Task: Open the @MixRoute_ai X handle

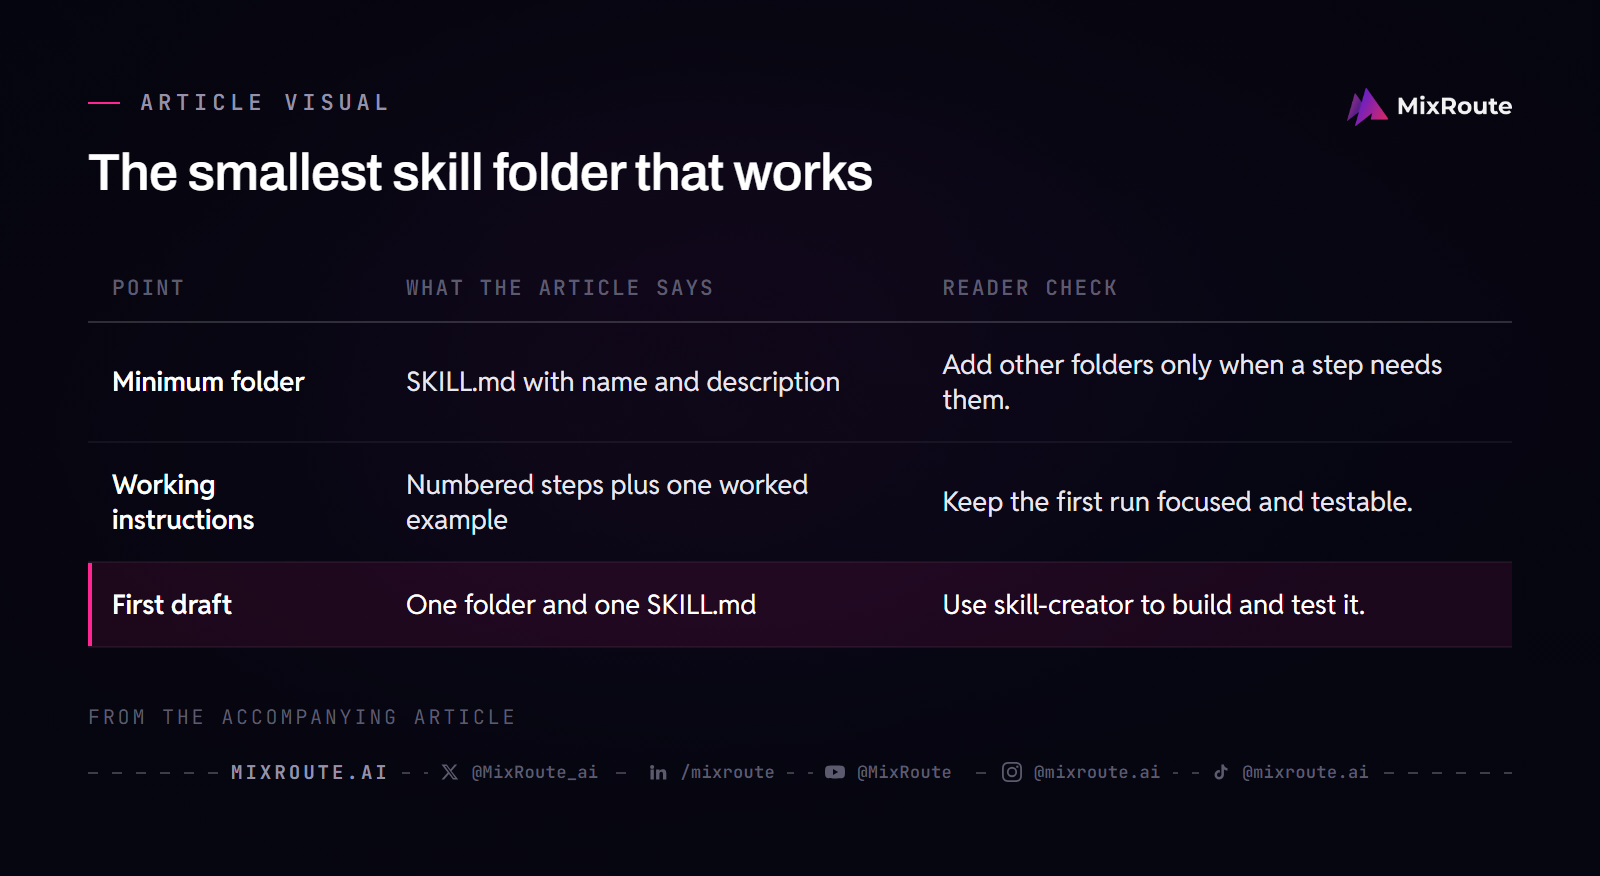Action: click(534, 772)
